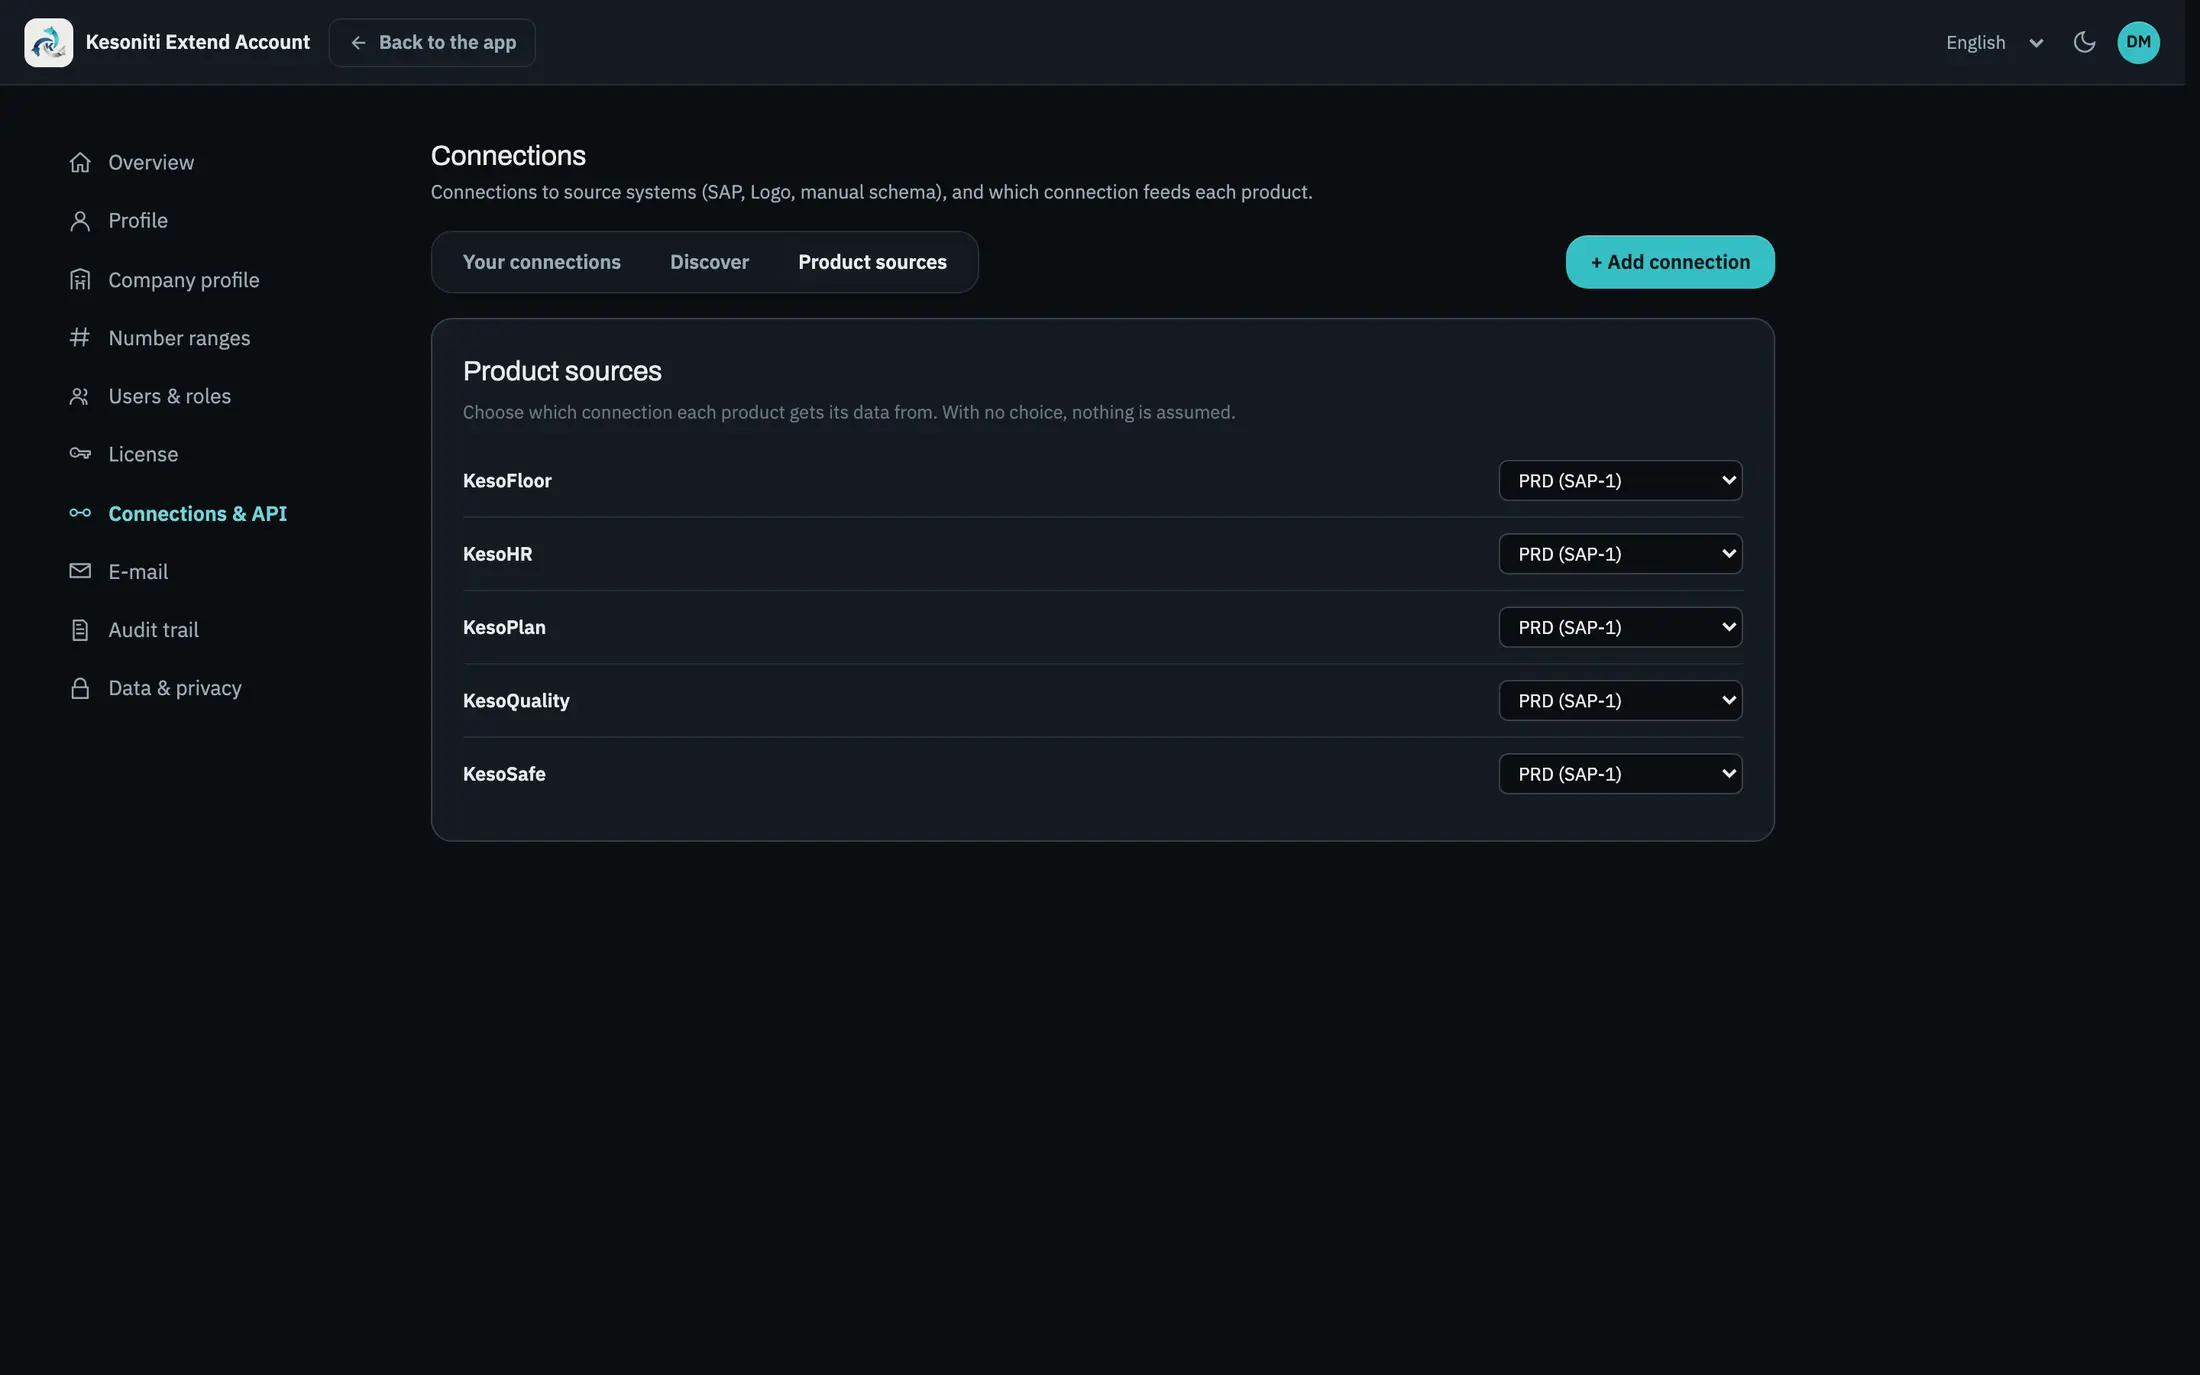The image size is (2200, 1375).
Task: Click the KesoSafe product label
Action: click(x=504, y=774)
